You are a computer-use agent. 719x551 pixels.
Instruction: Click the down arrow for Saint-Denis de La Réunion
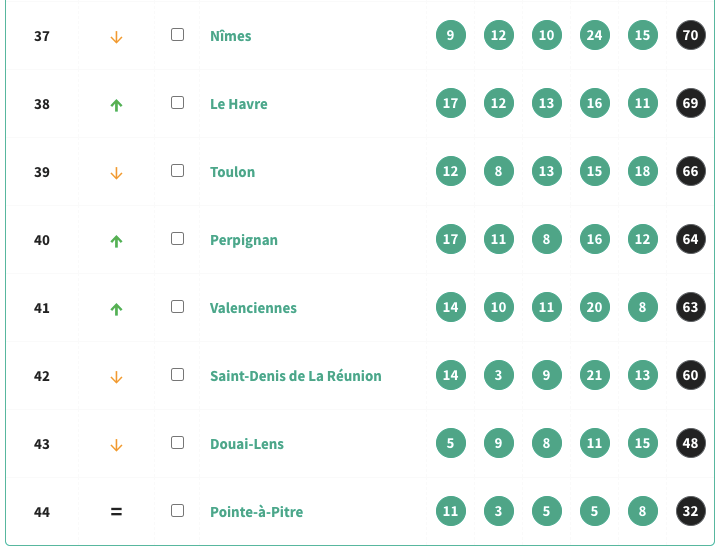pyautogui.click(x=116, y=377)
